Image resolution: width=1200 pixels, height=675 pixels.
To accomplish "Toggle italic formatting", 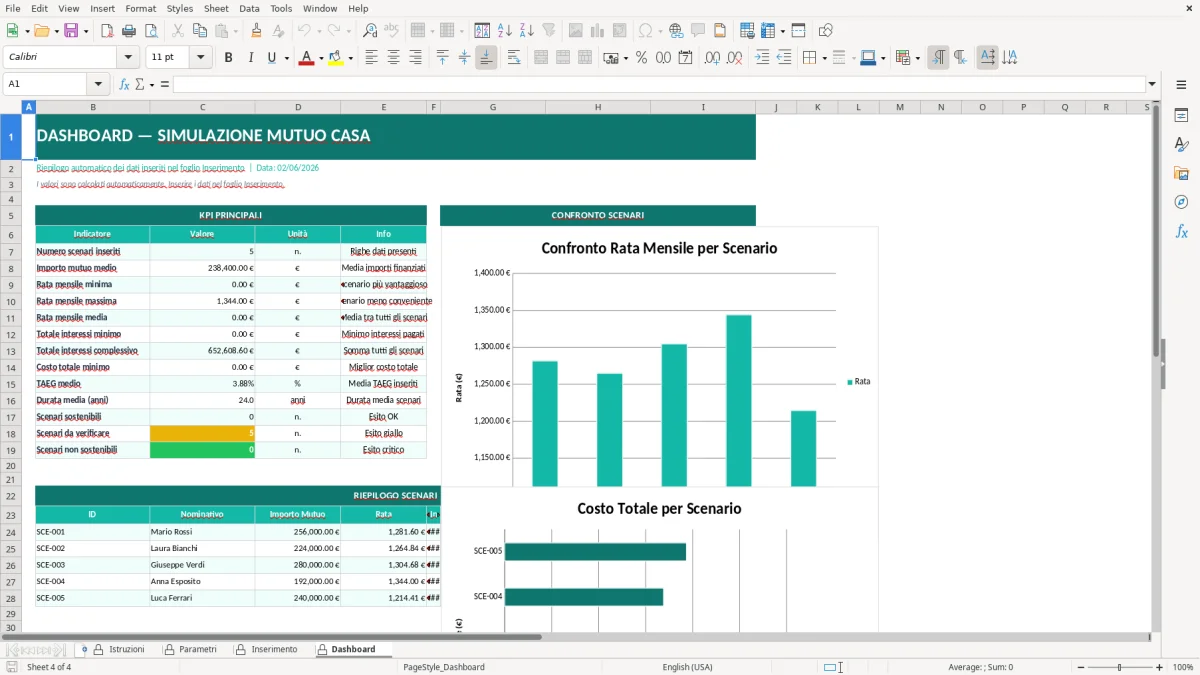I will [250, 58].
